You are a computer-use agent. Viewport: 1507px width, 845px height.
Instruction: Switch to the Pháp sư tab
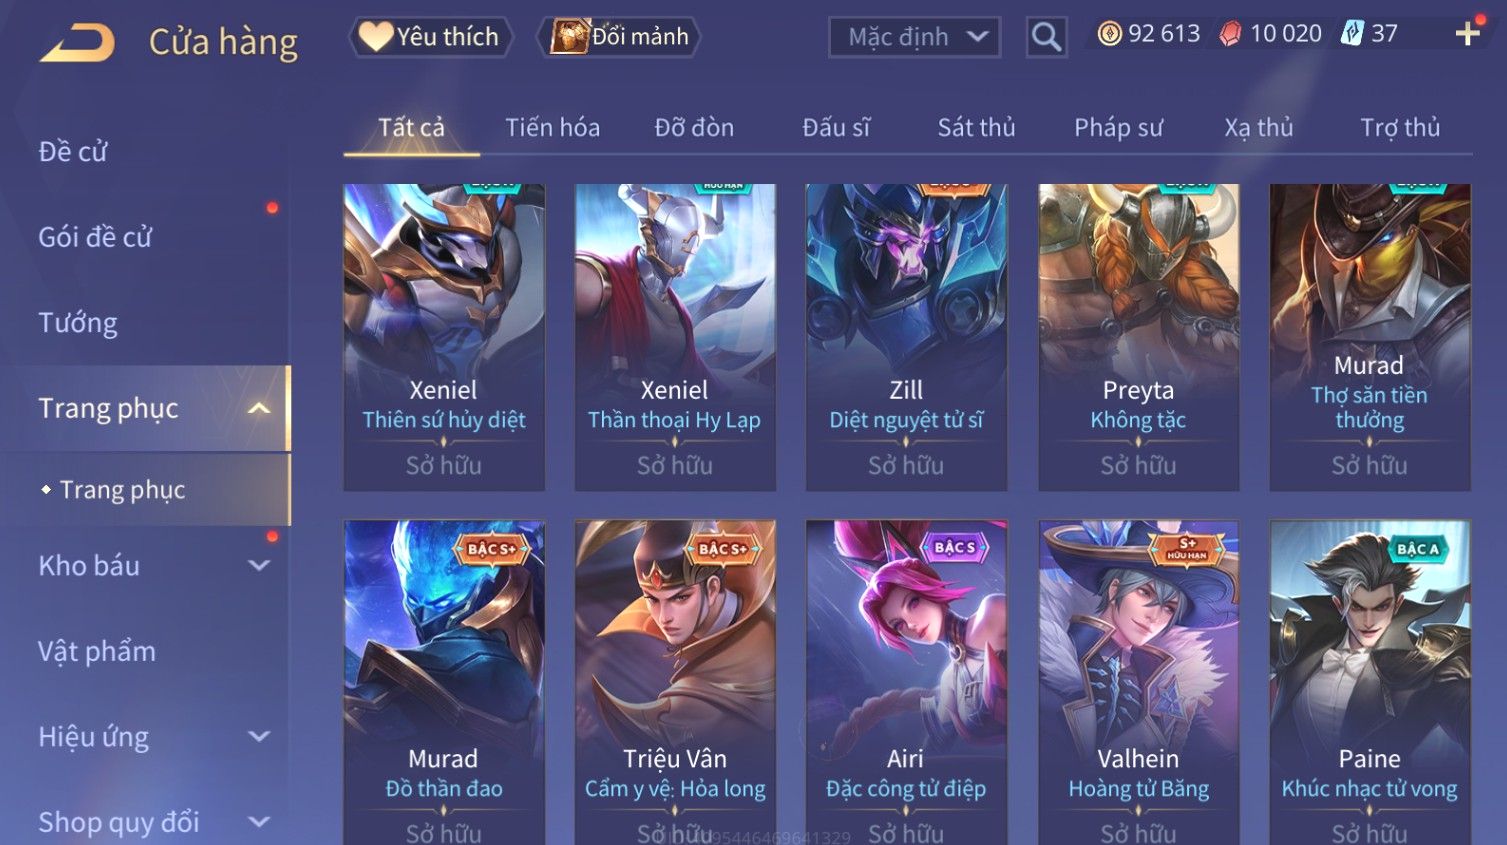click(1118, 127)
